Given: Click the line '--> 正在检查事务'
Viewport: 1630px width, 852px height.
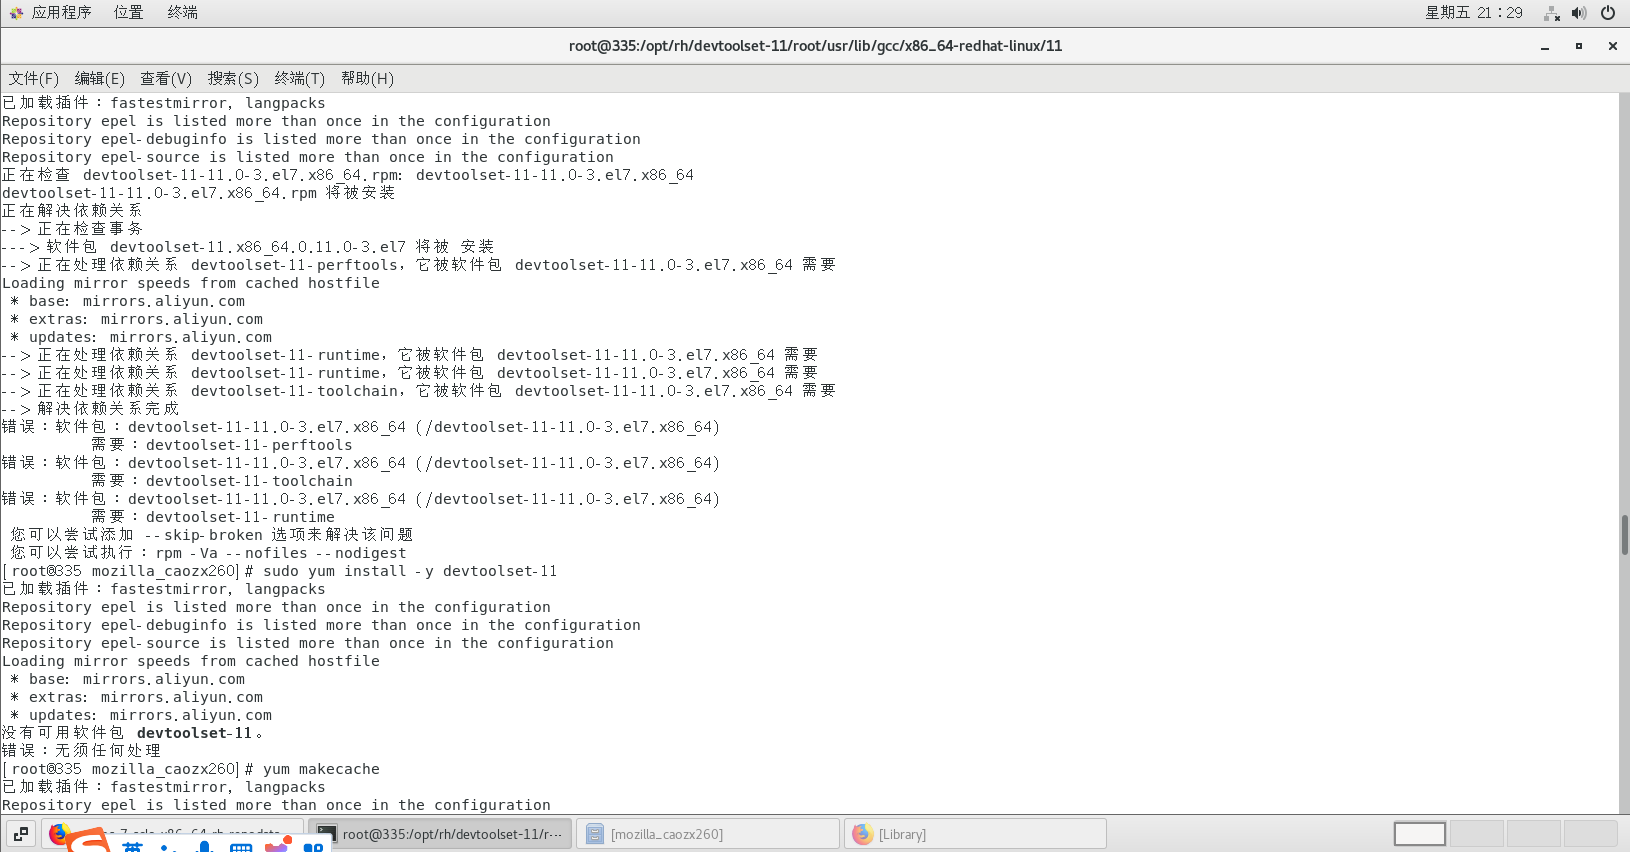Looking at the screenshot, I should 72,229.
